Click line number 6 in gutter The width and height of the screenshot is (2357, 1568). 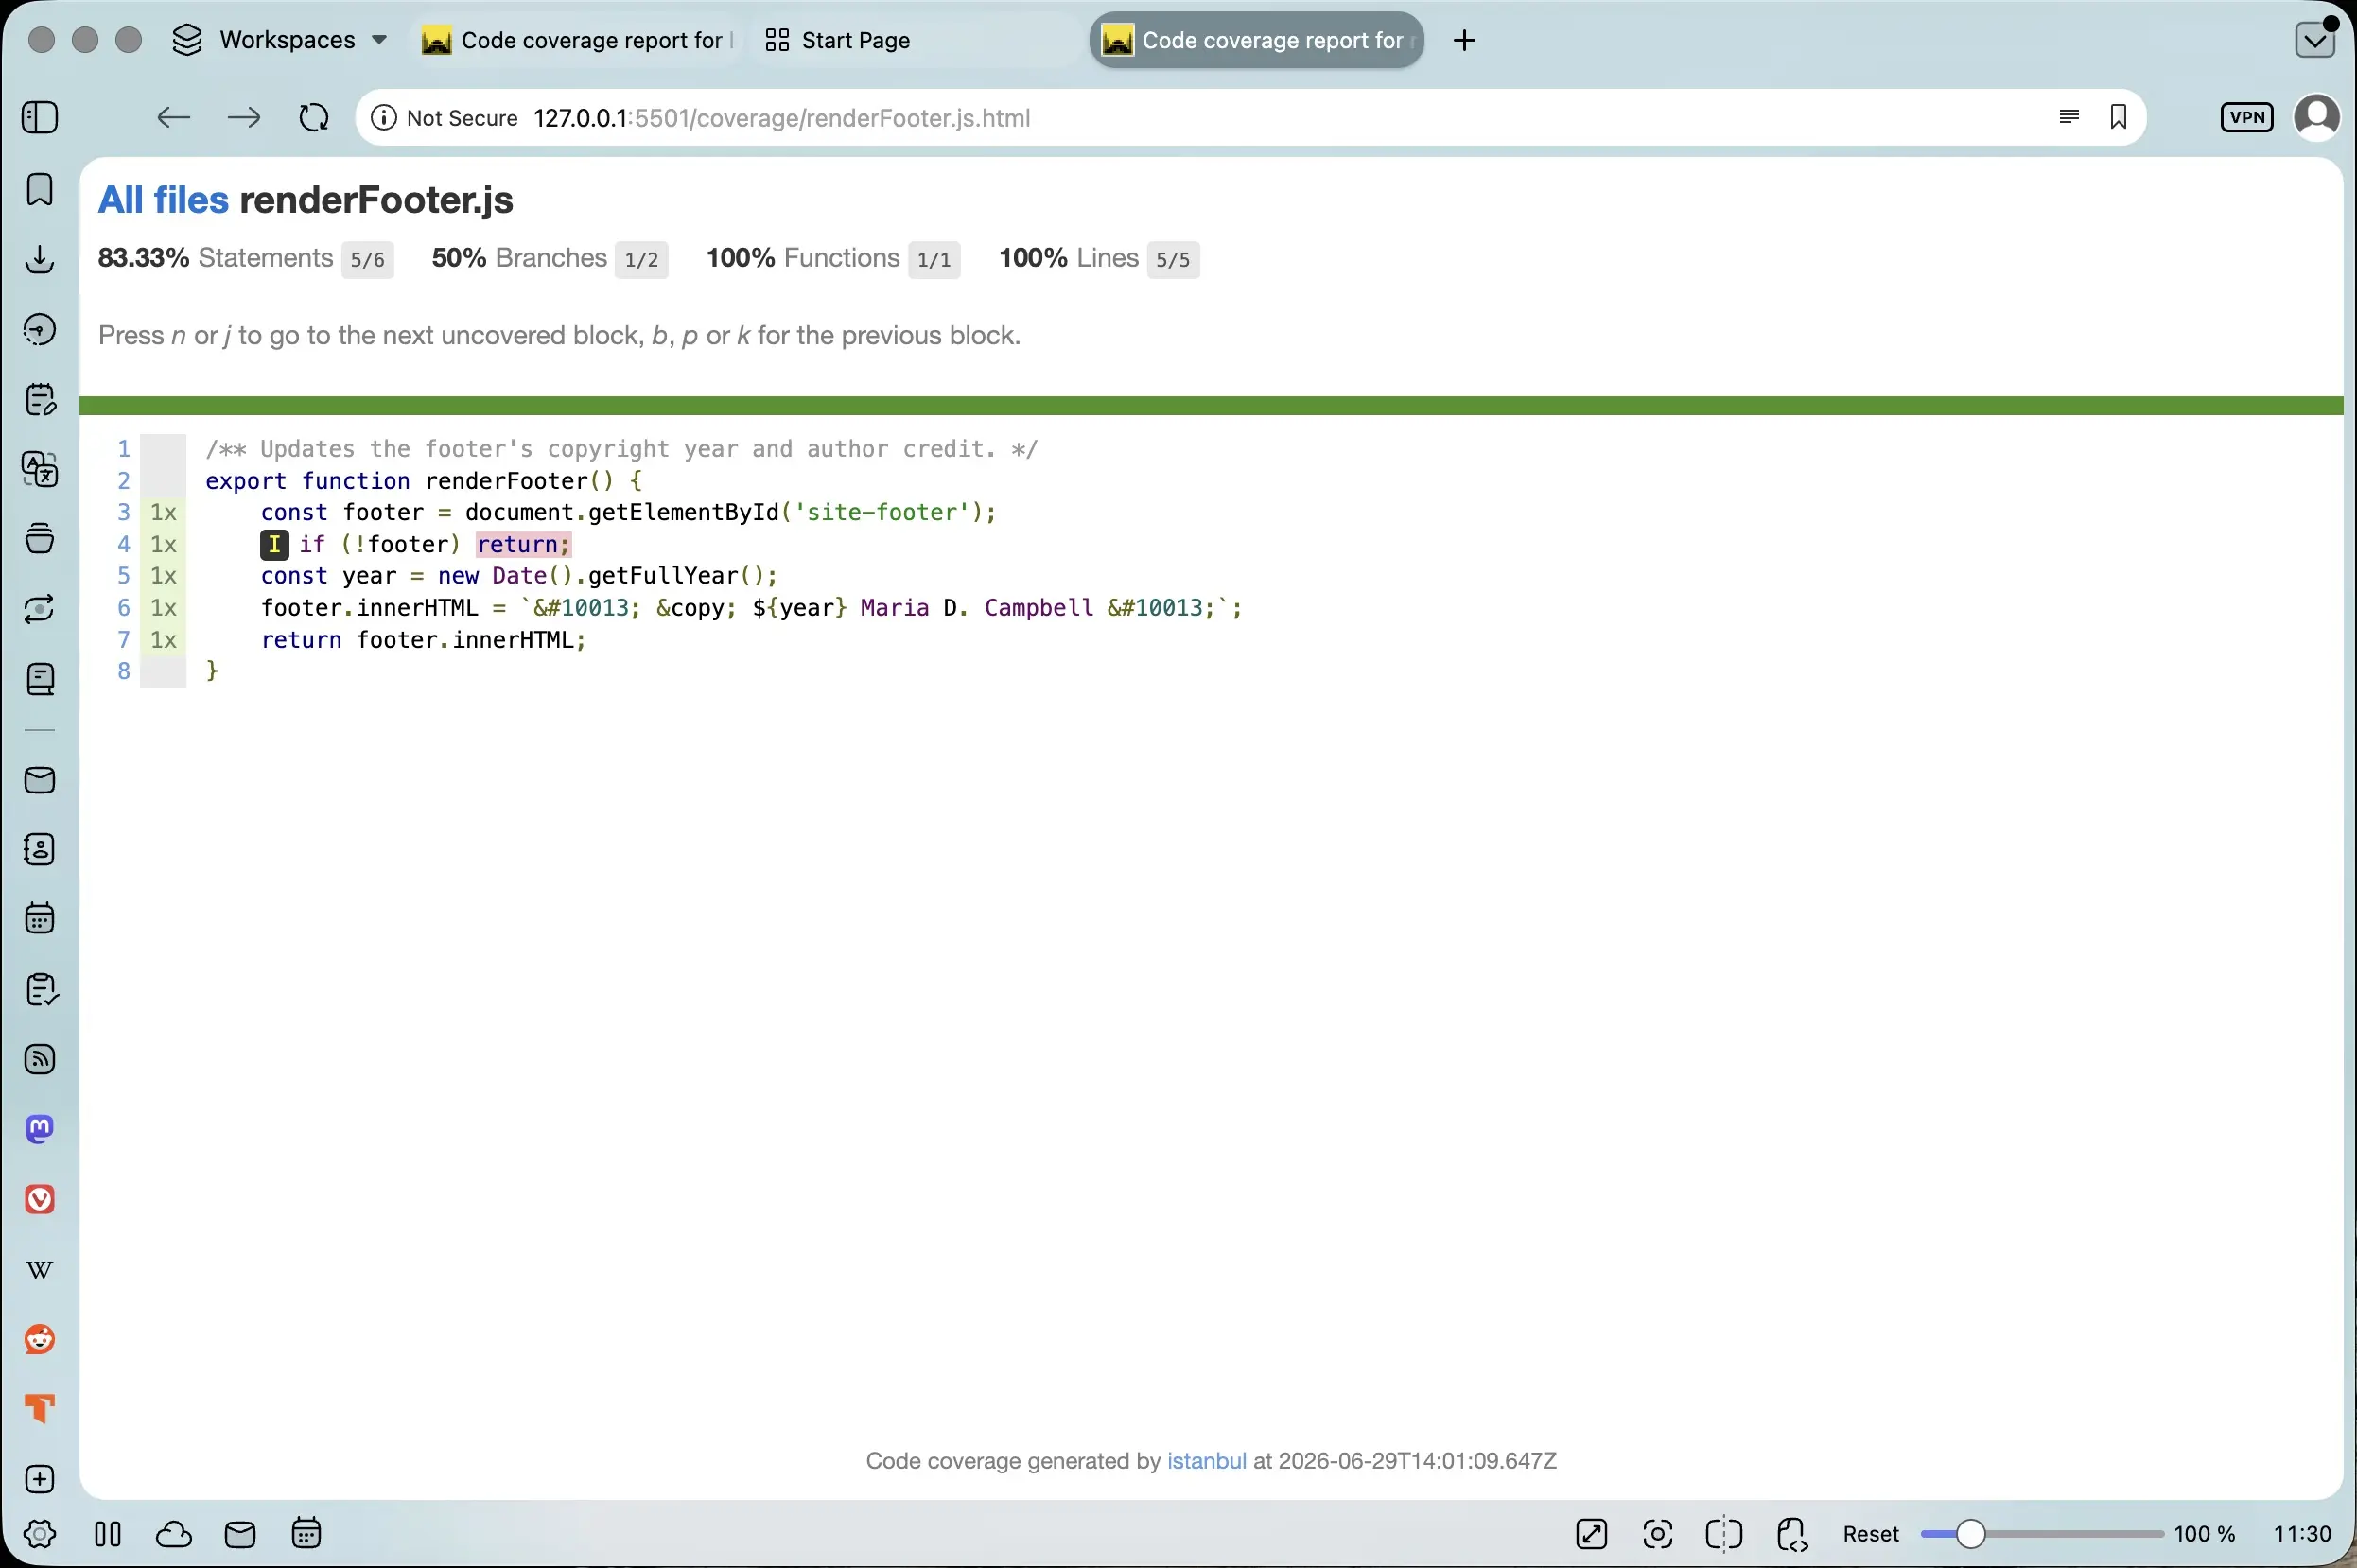124,608
